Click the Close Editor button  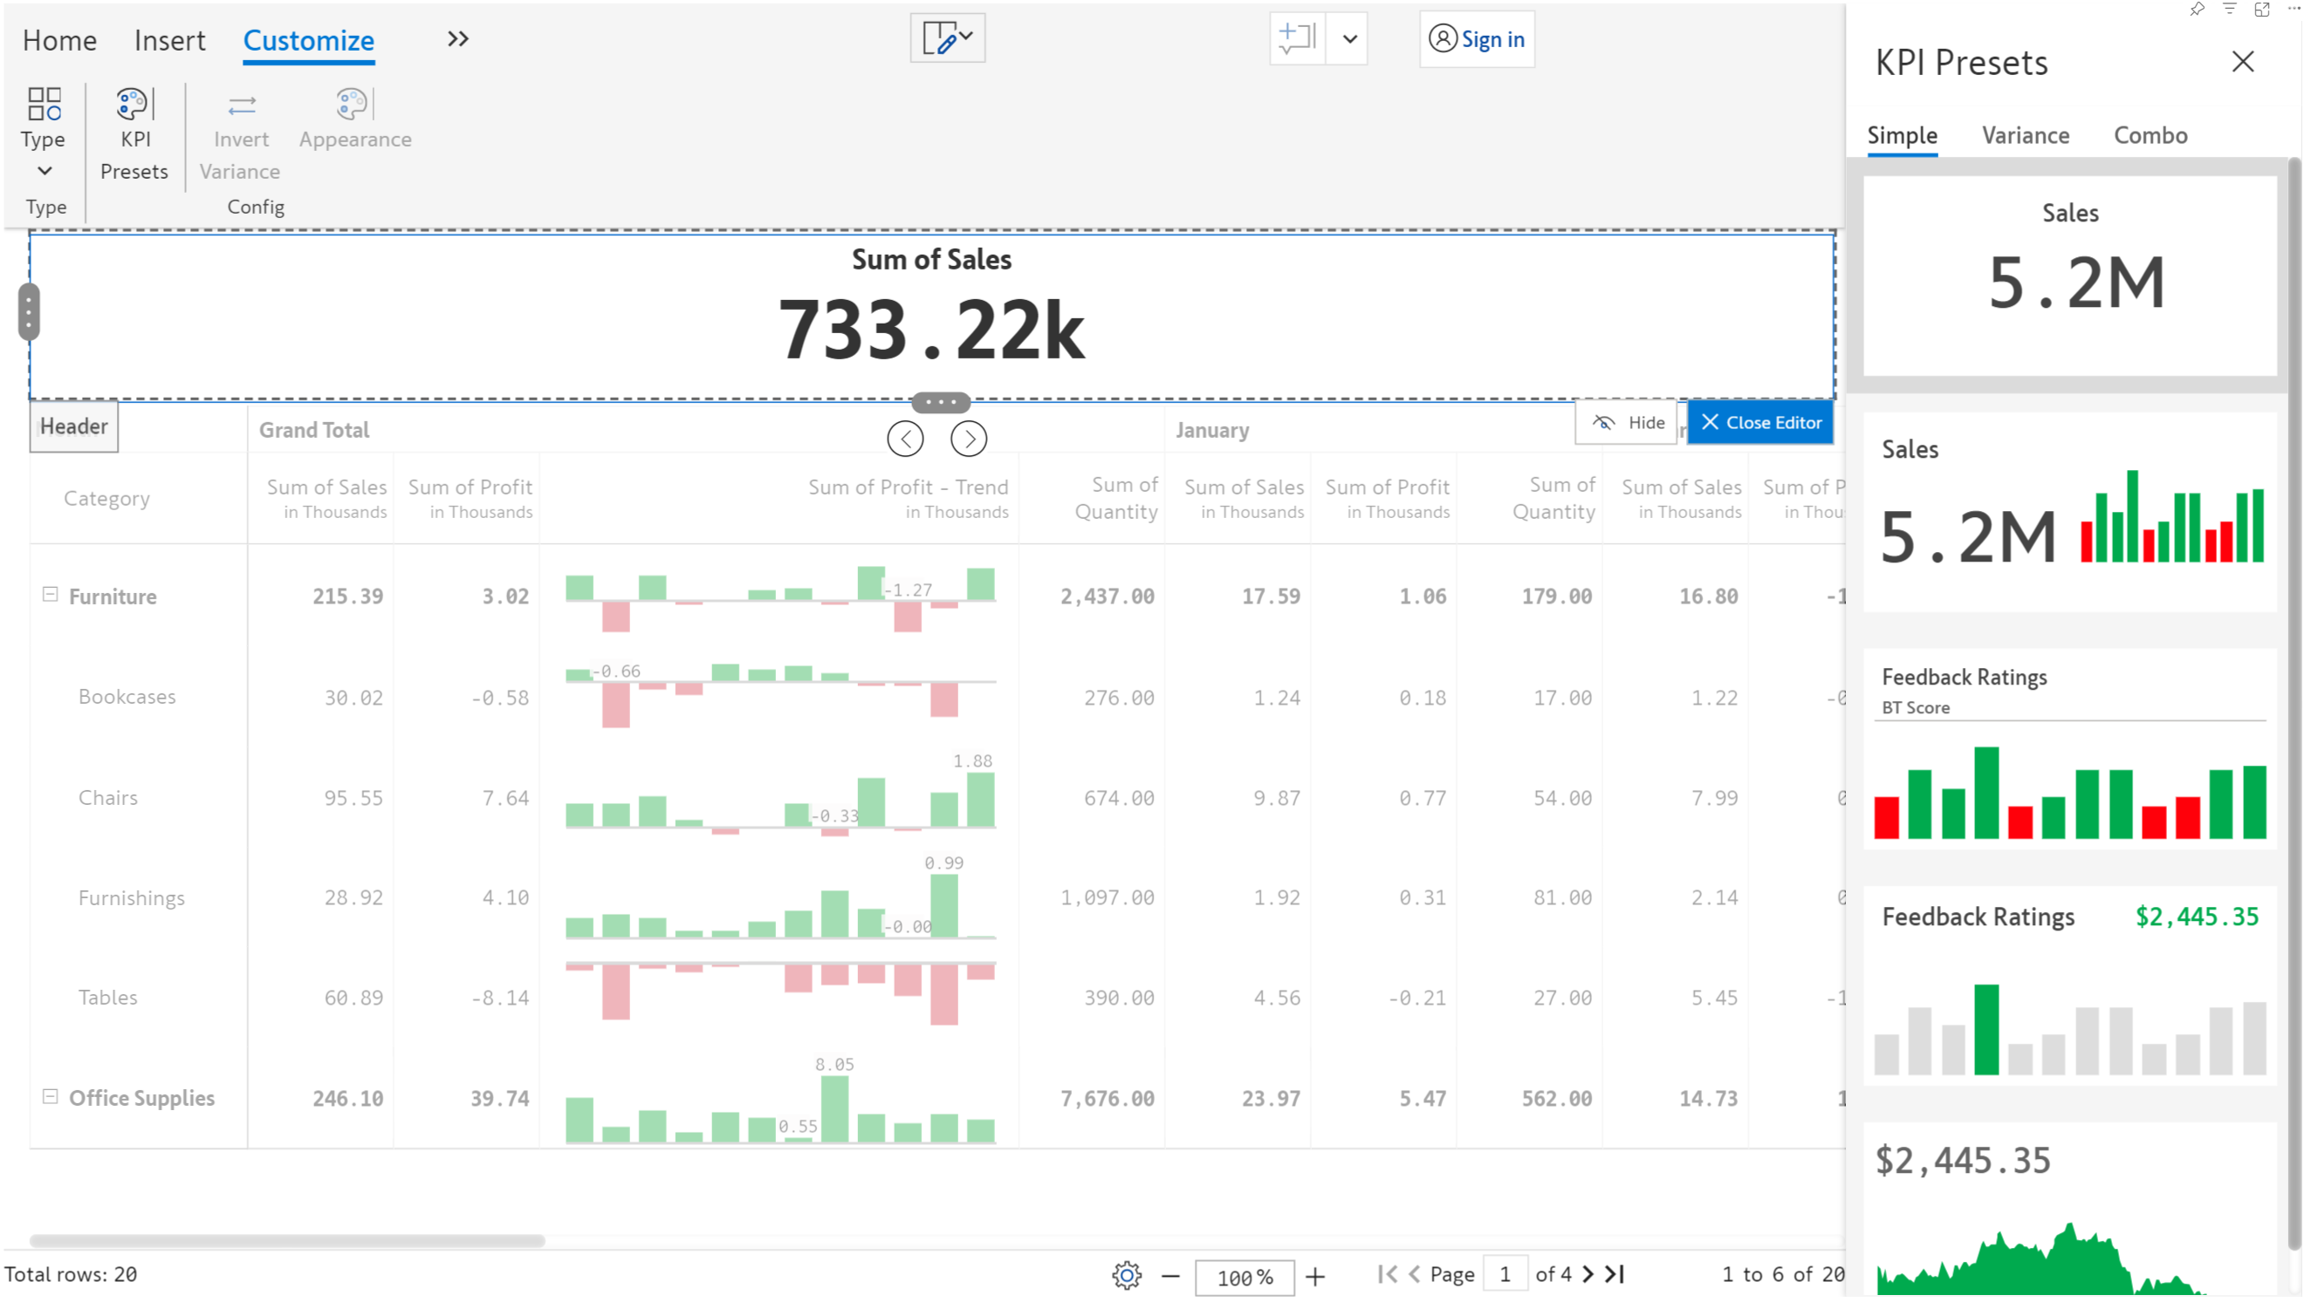tap(1761, 423)
